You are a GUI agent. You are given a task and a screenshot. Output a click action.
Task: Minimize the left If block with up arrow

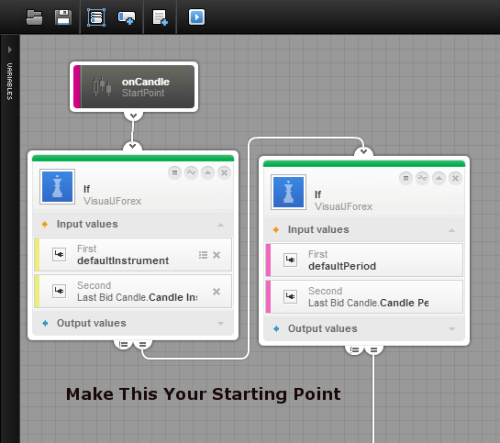[208, 173]
